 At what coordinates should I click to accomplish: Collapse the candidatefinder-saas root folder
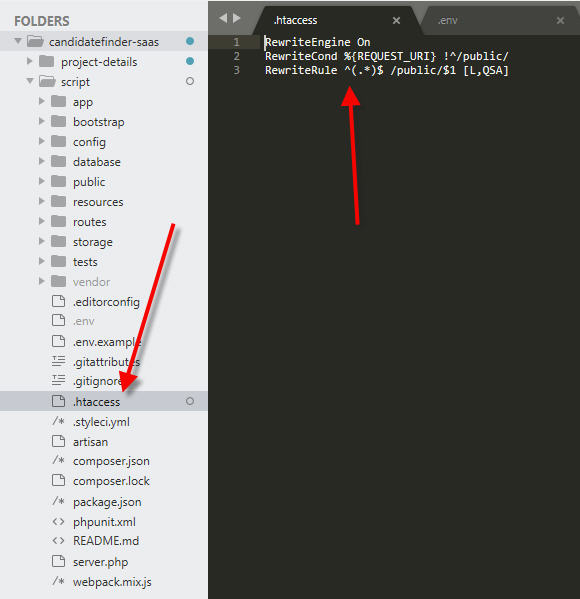click(18, 41)
